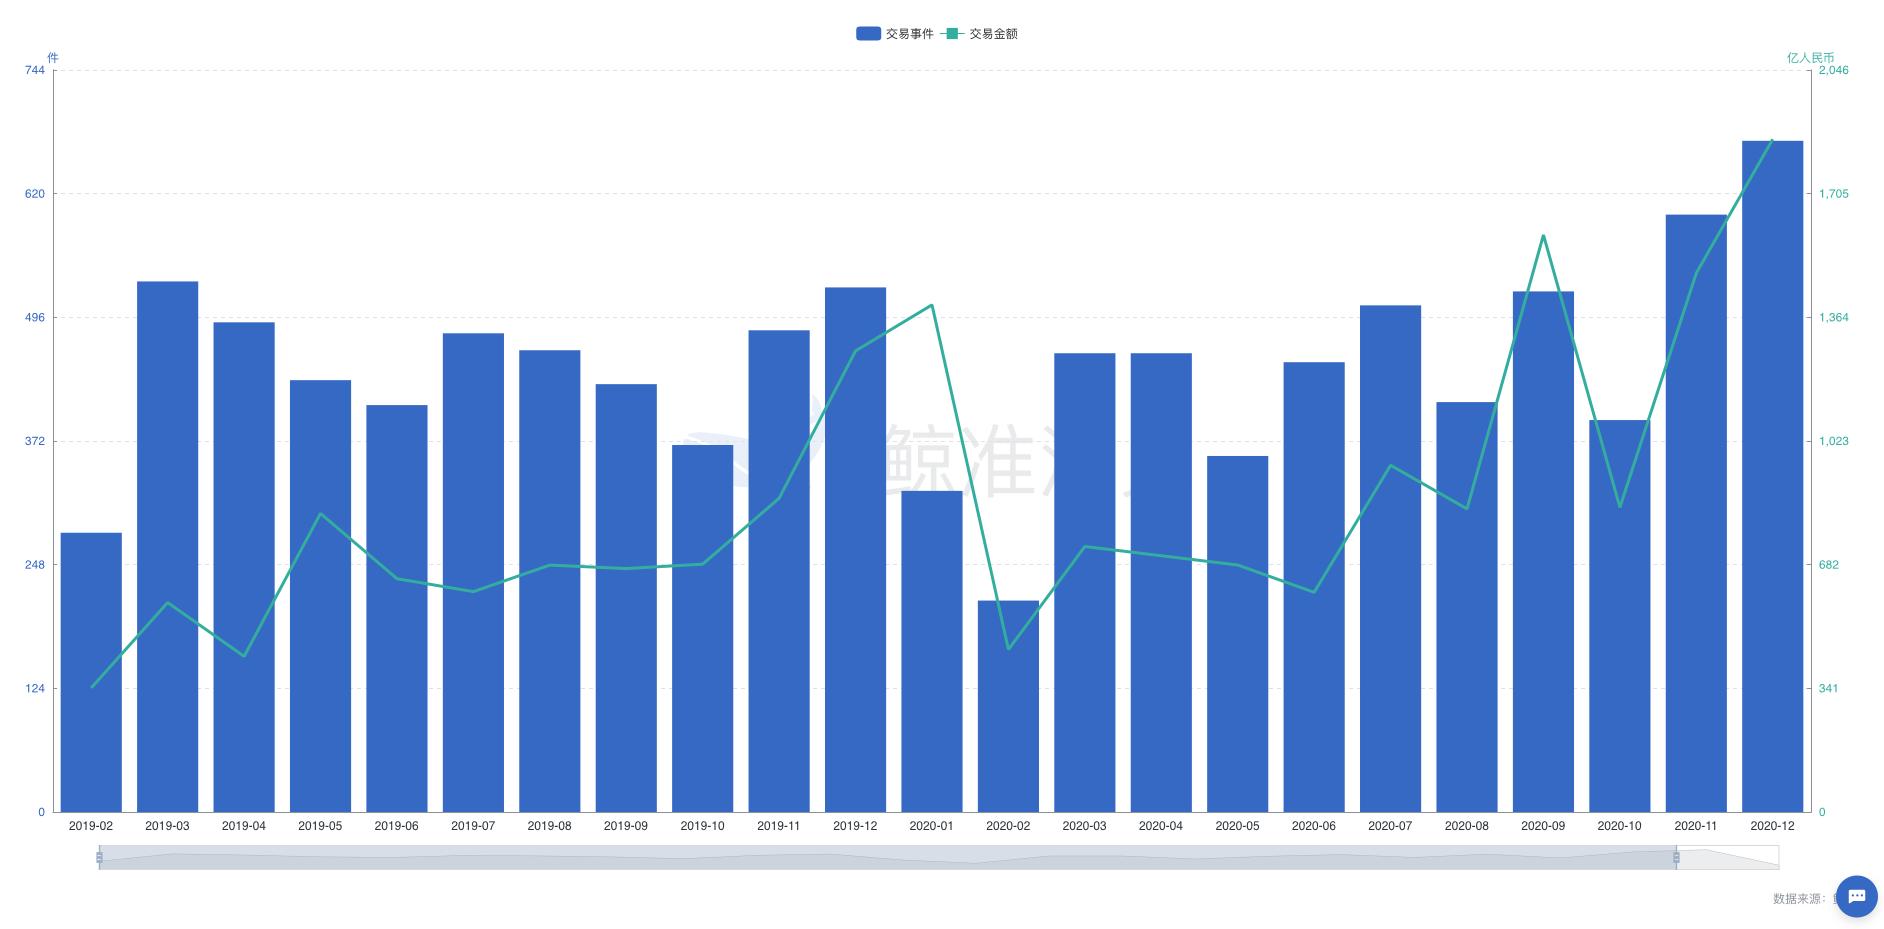Click the 2019-03 bar
Image resolution: width=1884 pixels, height=929 pixels.
167,547
